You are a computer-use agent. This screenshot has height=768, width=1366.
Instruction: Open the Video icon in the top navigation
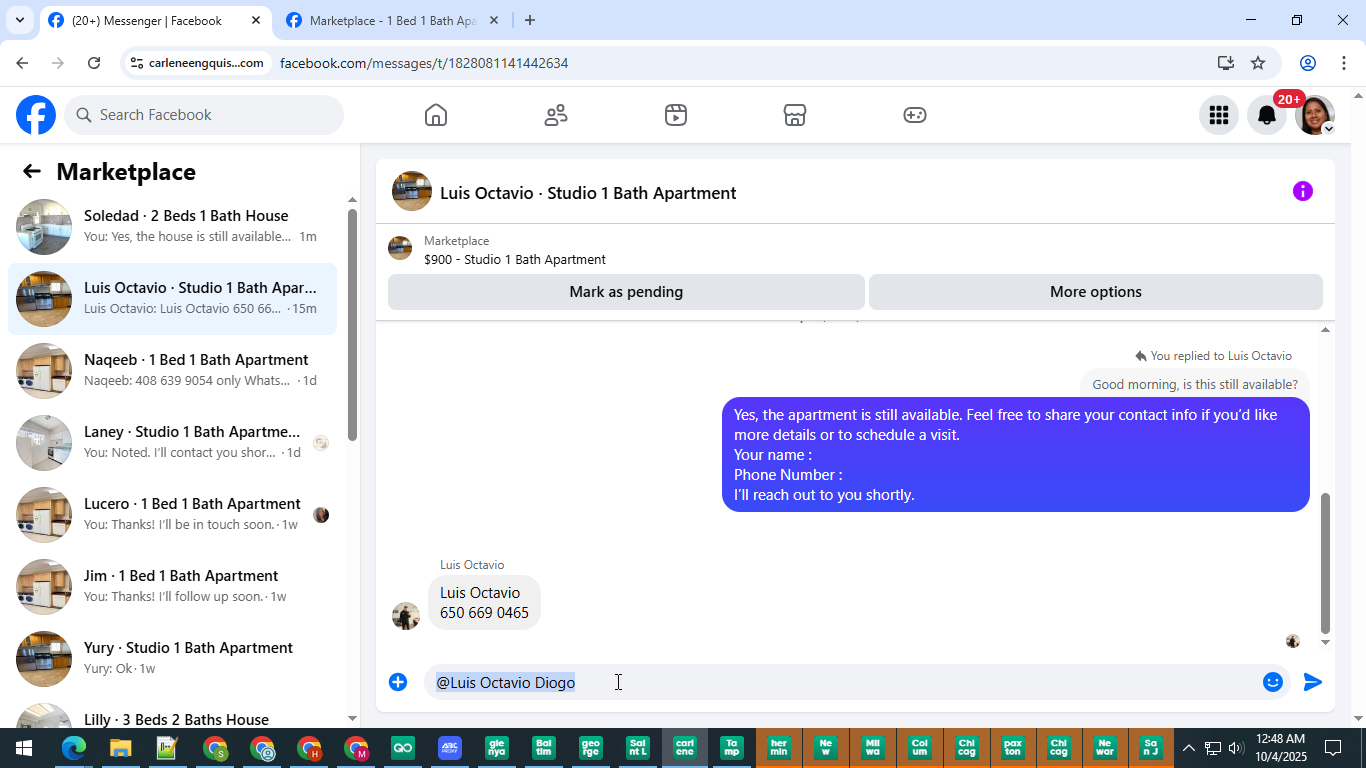[676, 115]
